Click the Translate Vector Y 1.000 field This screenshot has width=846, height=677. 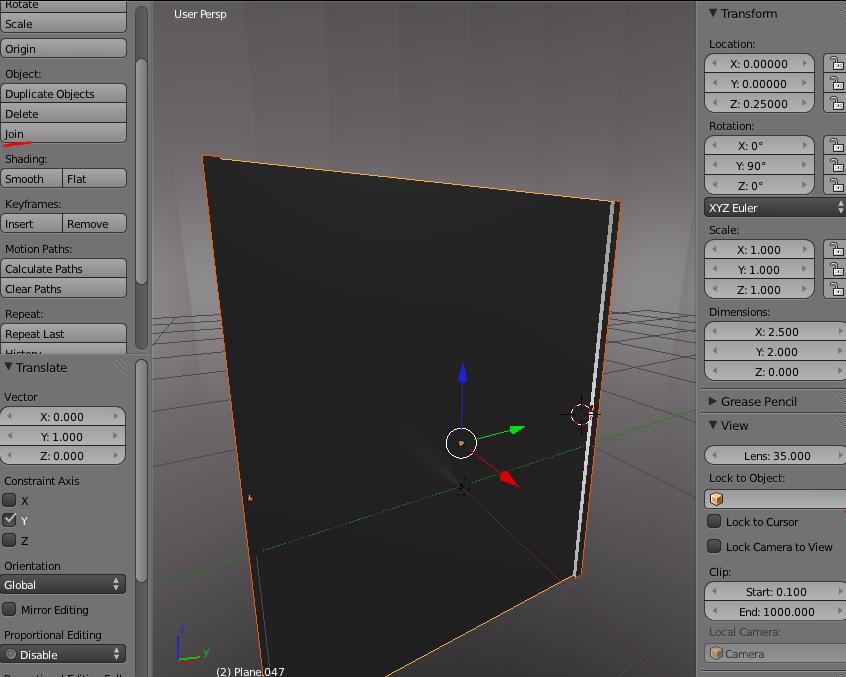(63, 436)
